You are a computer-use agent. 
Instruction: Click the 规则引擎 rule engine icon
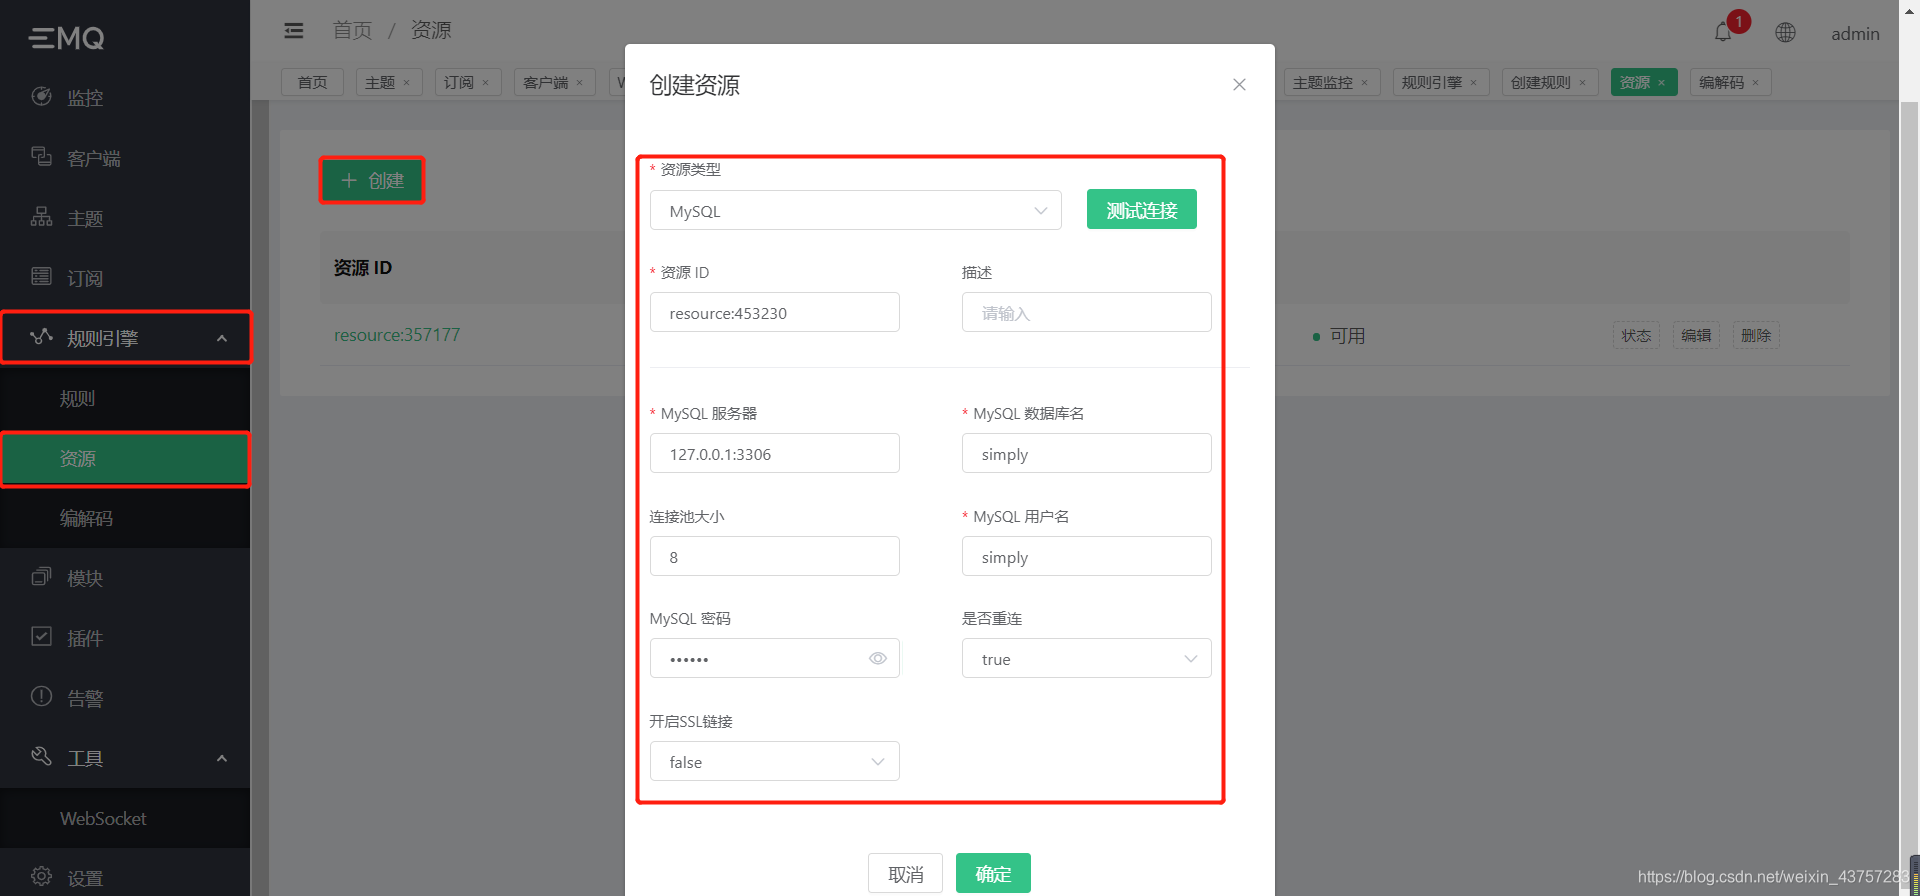point(41,337)
